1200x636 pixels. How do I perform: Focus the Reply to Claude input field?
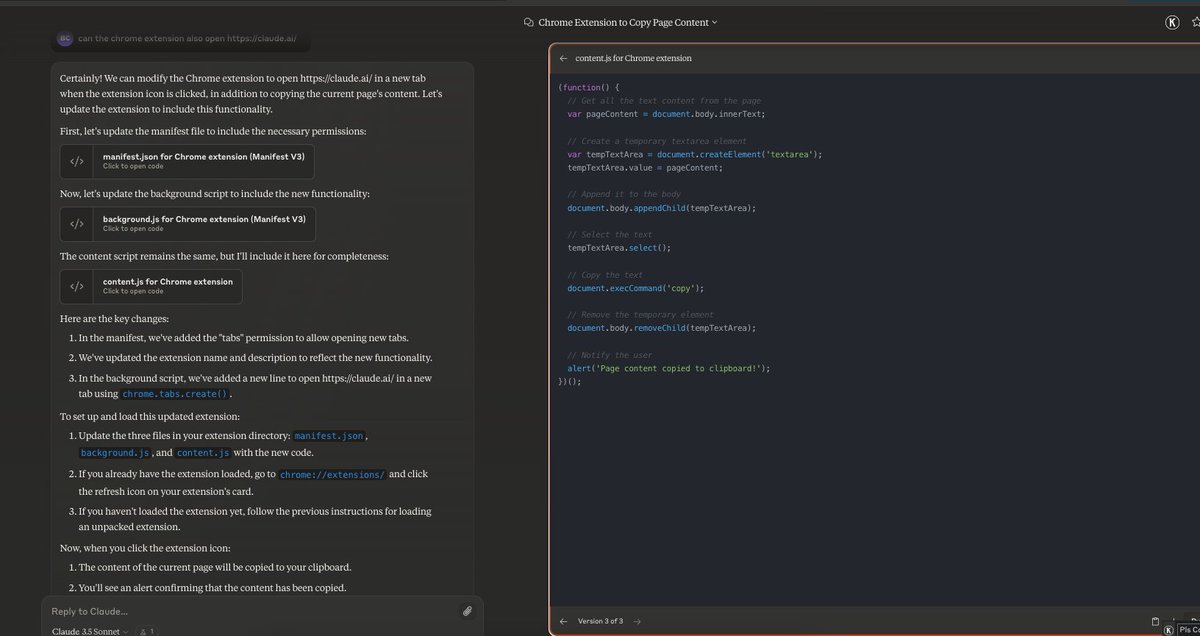coord(250,611)
